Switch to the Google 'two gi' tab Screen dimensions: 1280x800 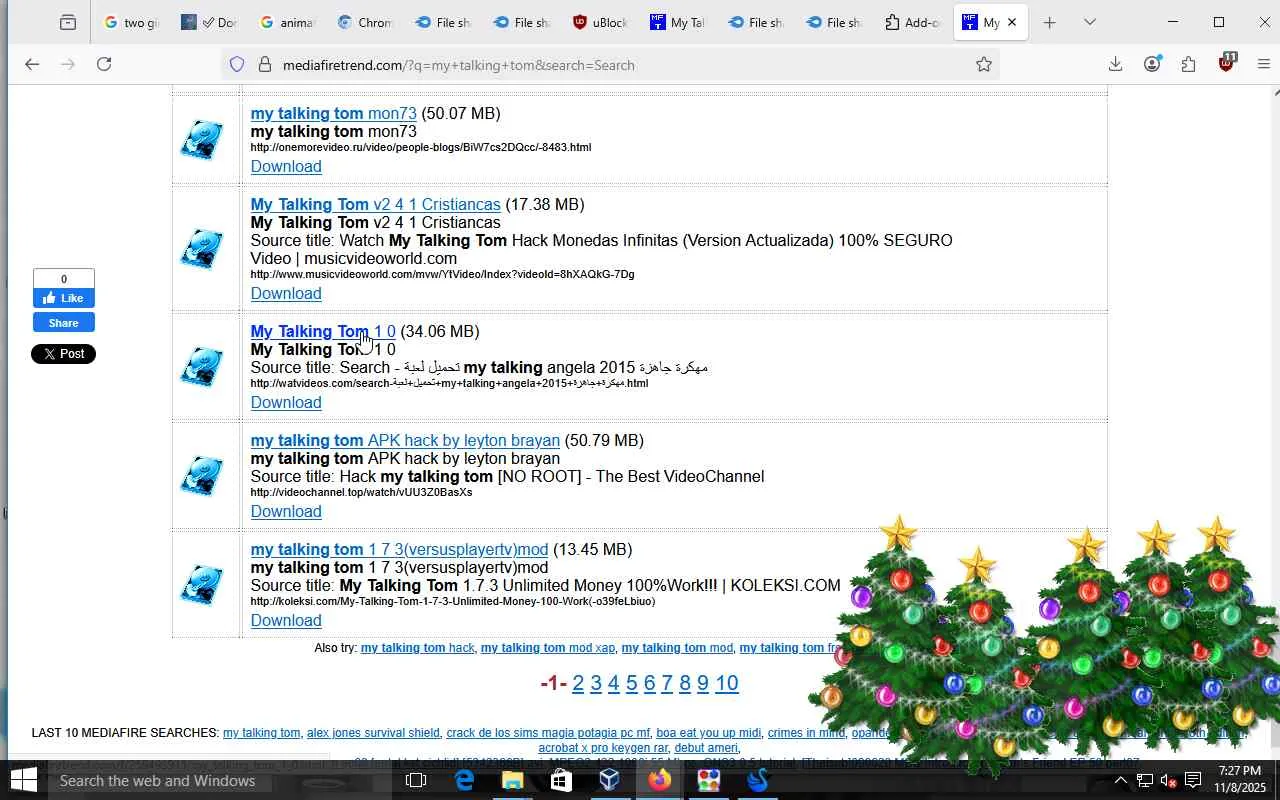click(x=130, y=22)
